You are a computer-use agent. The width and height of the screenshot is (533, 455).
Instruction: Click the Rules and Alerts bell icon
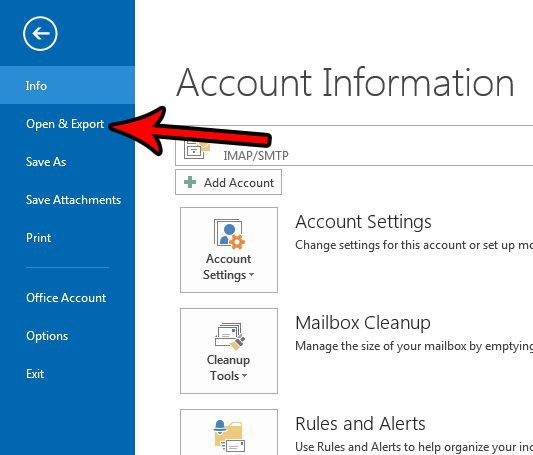[x=229, y=436]
